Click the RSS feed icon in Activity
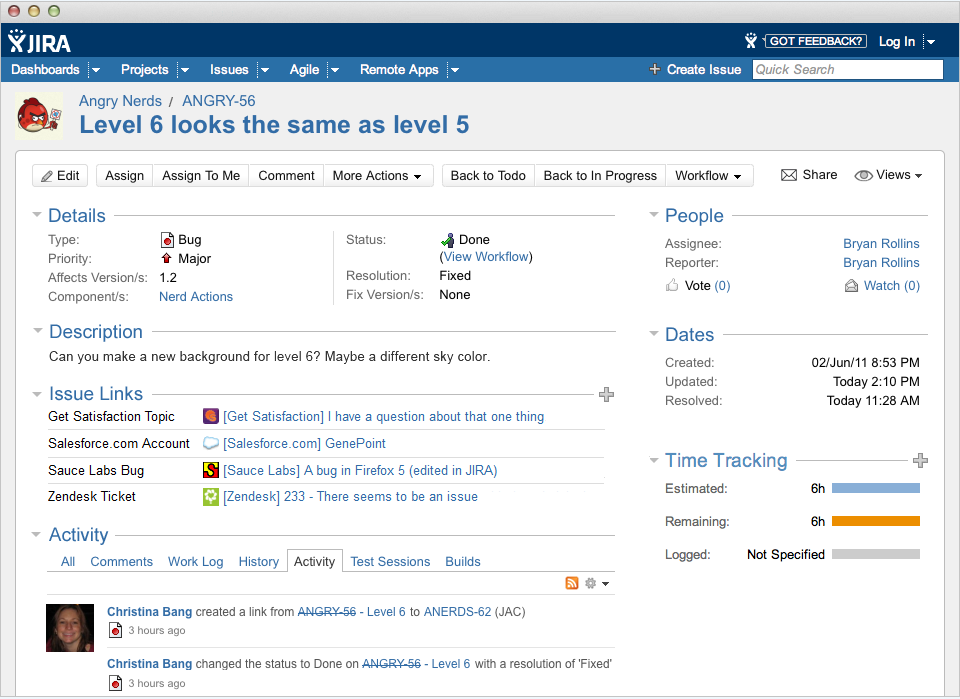 coord(572,583)
